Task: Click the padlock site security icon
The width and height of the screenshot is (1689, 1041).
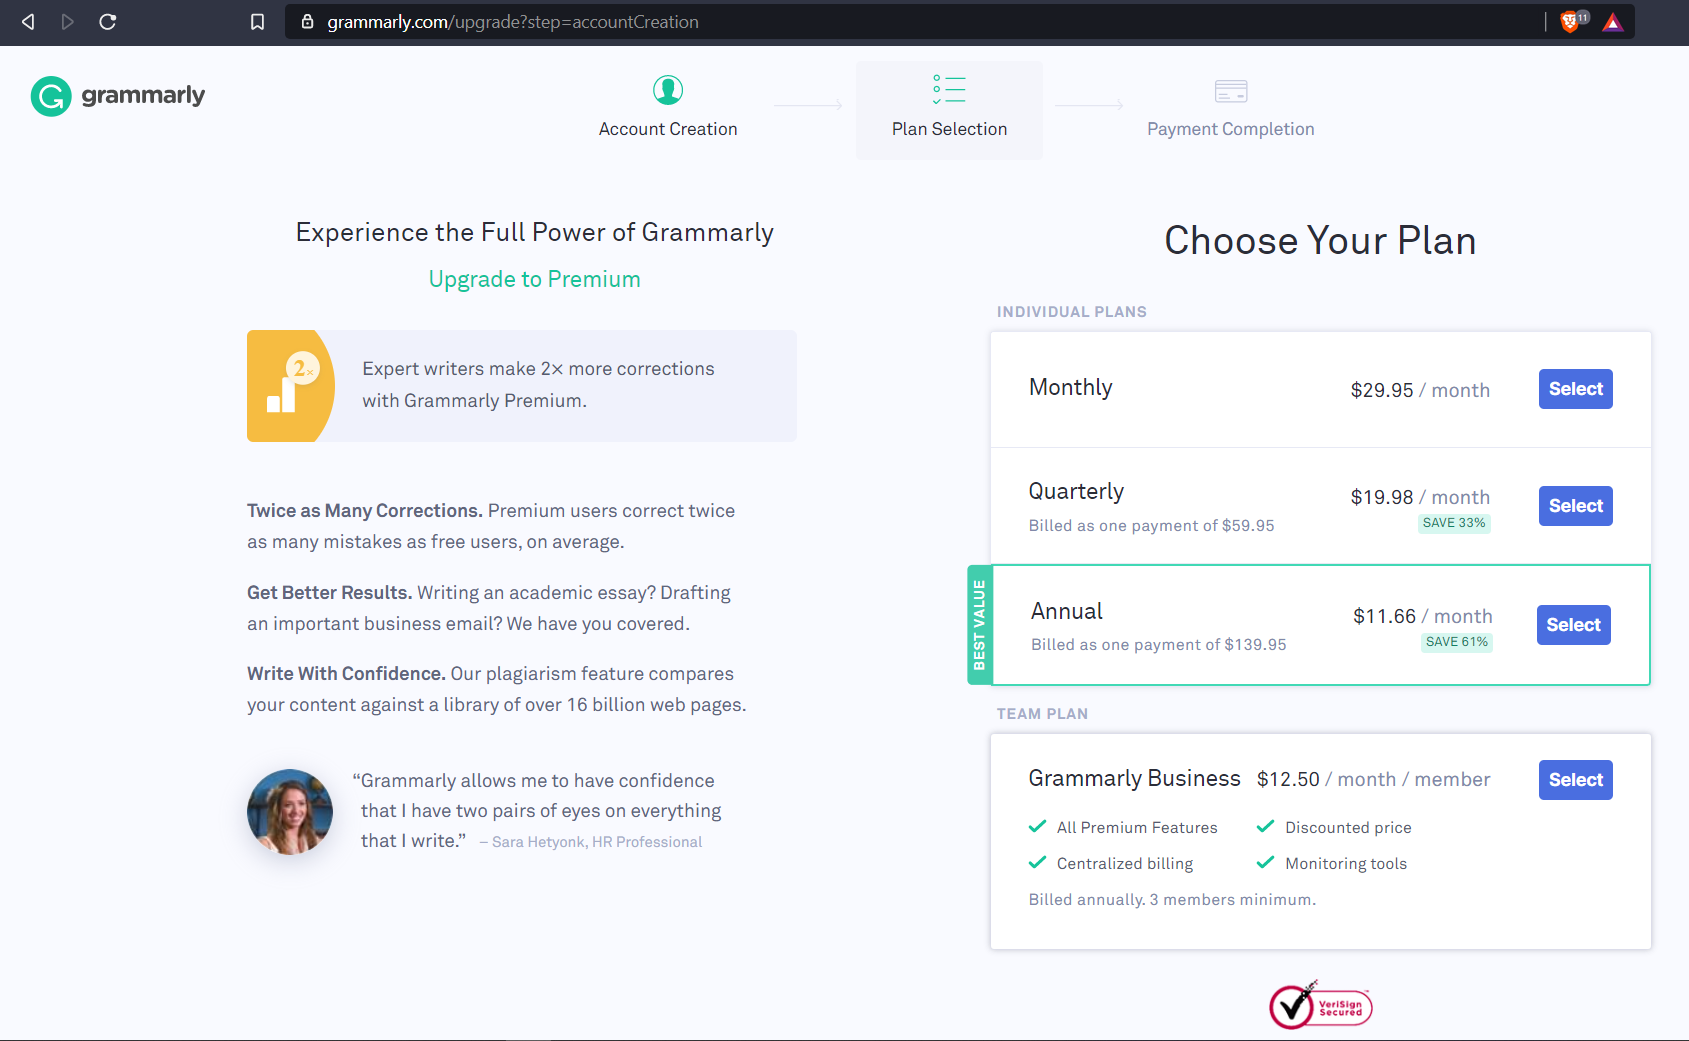Action: pyautogui.click(x=308, y=21)
